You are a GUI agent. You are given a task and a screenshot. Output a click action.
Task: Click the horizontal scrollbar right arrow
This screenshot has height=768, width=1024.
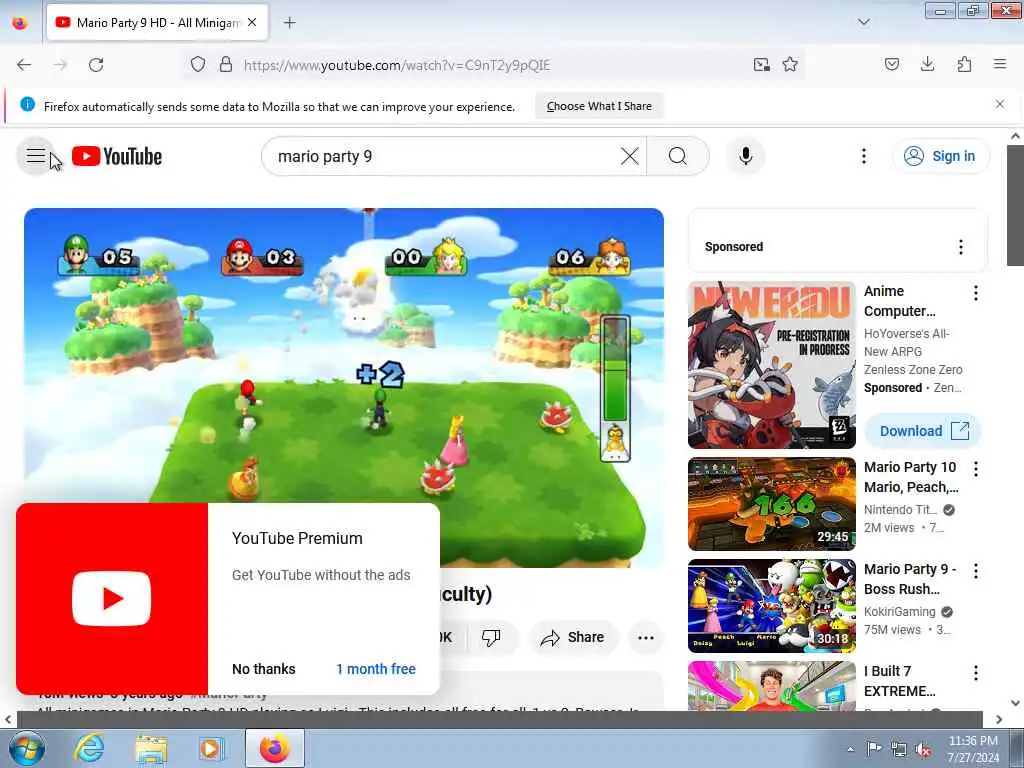point(999,719)
